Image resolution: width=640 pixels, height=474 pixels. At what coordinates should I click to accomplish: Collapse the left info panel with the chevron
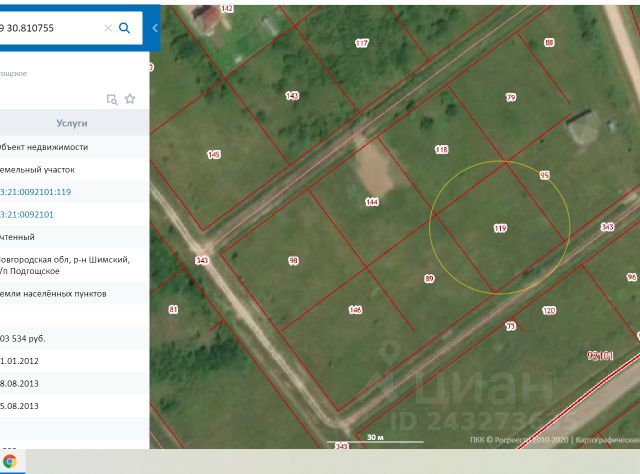155,28
